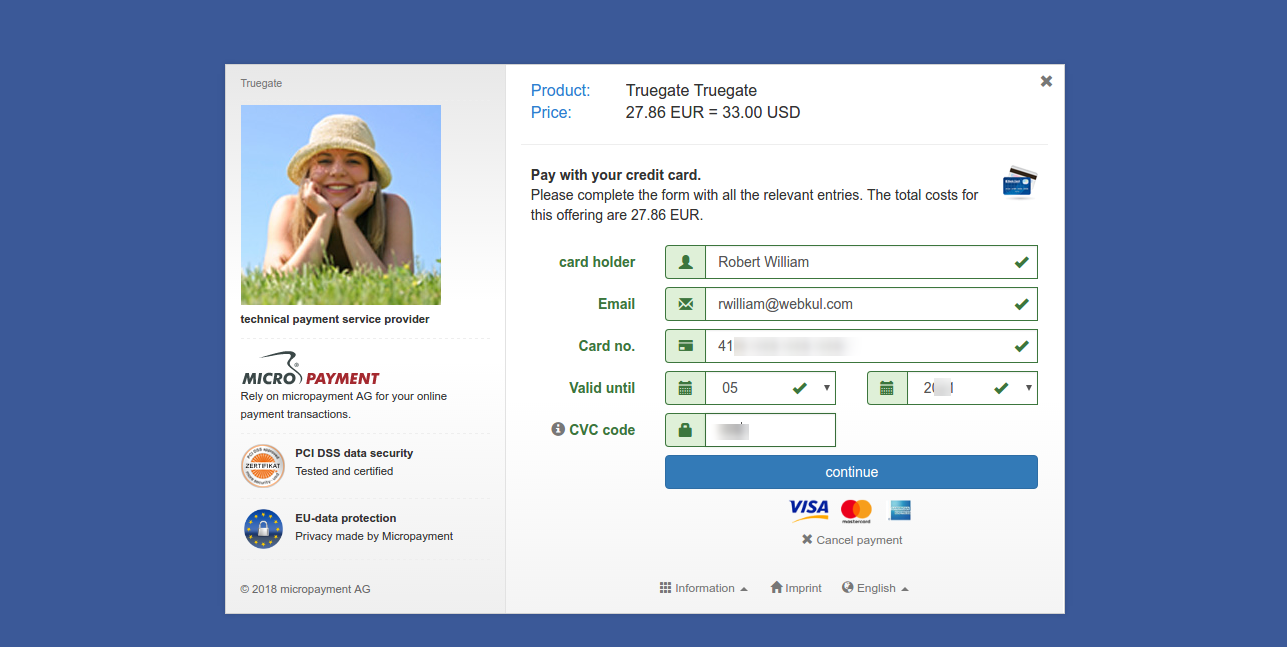This screenshot has height=647, width=1287.
Task: Click '© 2018 micropayment AG' text
Action: point(305,589)
